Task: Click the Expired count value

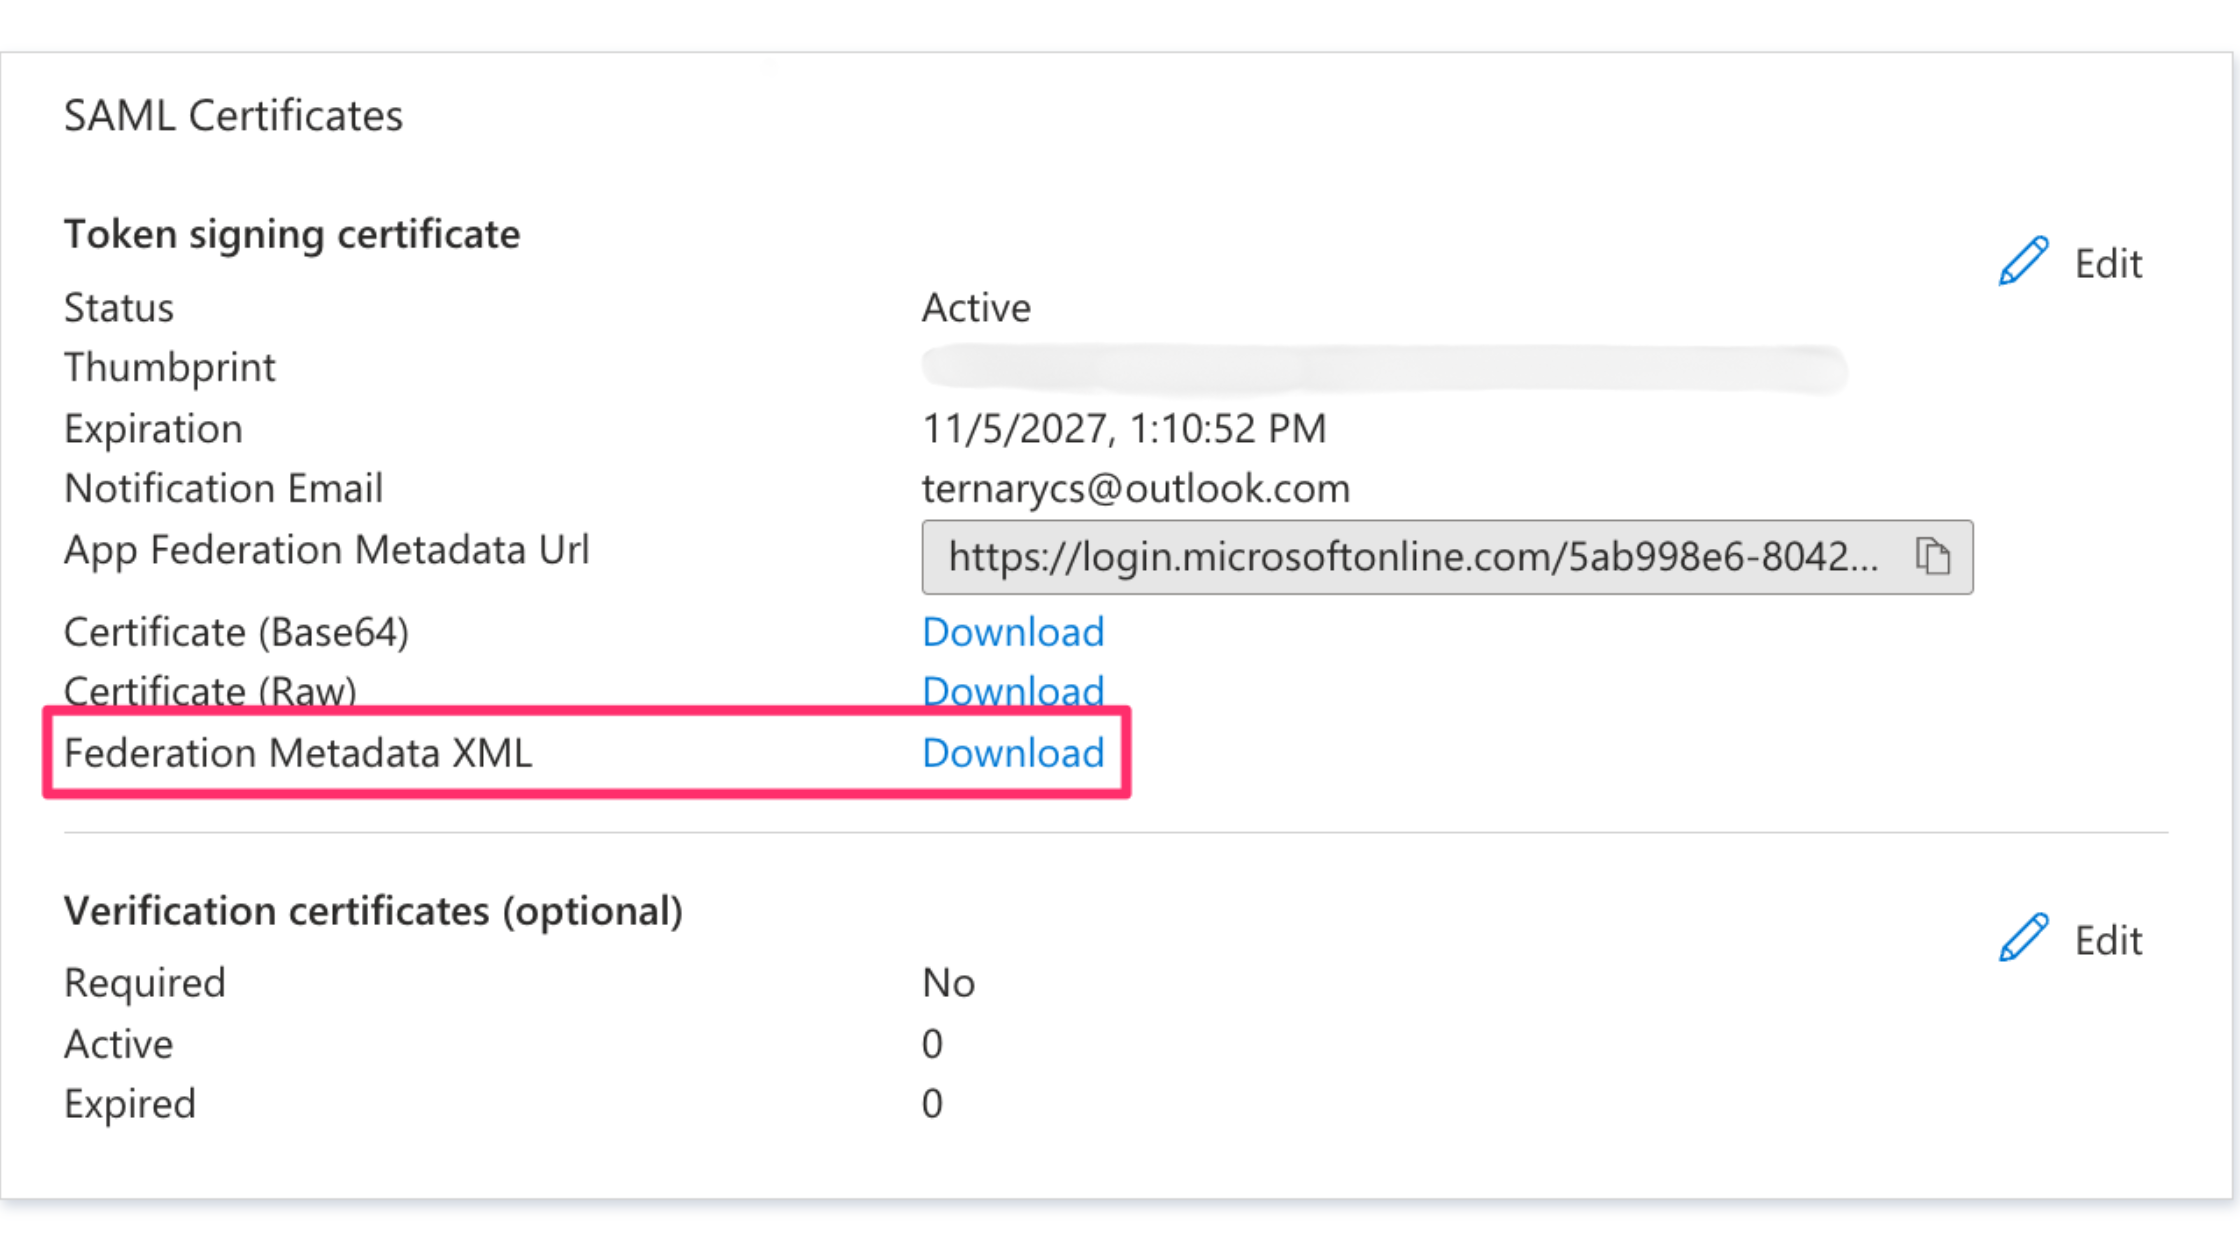Action: point(931,1104)
